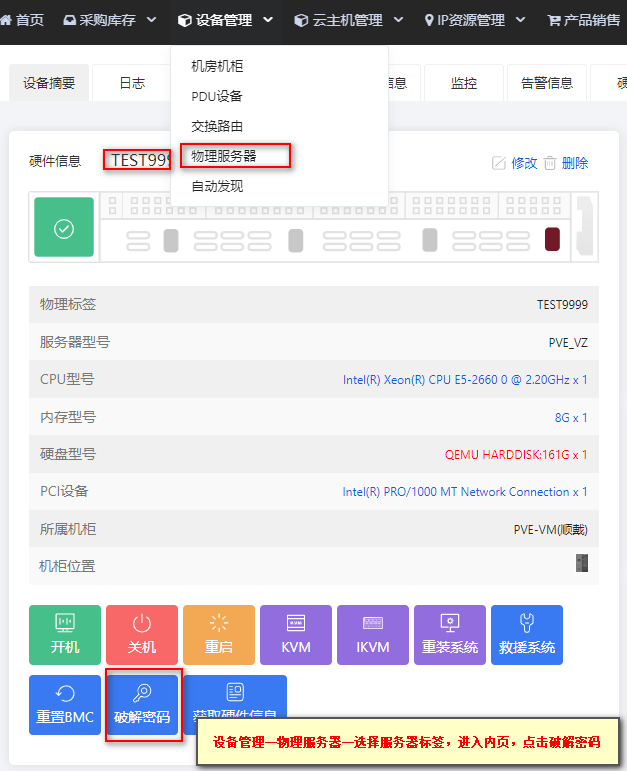This screenshot has height=771, width=627.
Task: Click the Intel Xeon CPU model link
Action: pos(465,380)
